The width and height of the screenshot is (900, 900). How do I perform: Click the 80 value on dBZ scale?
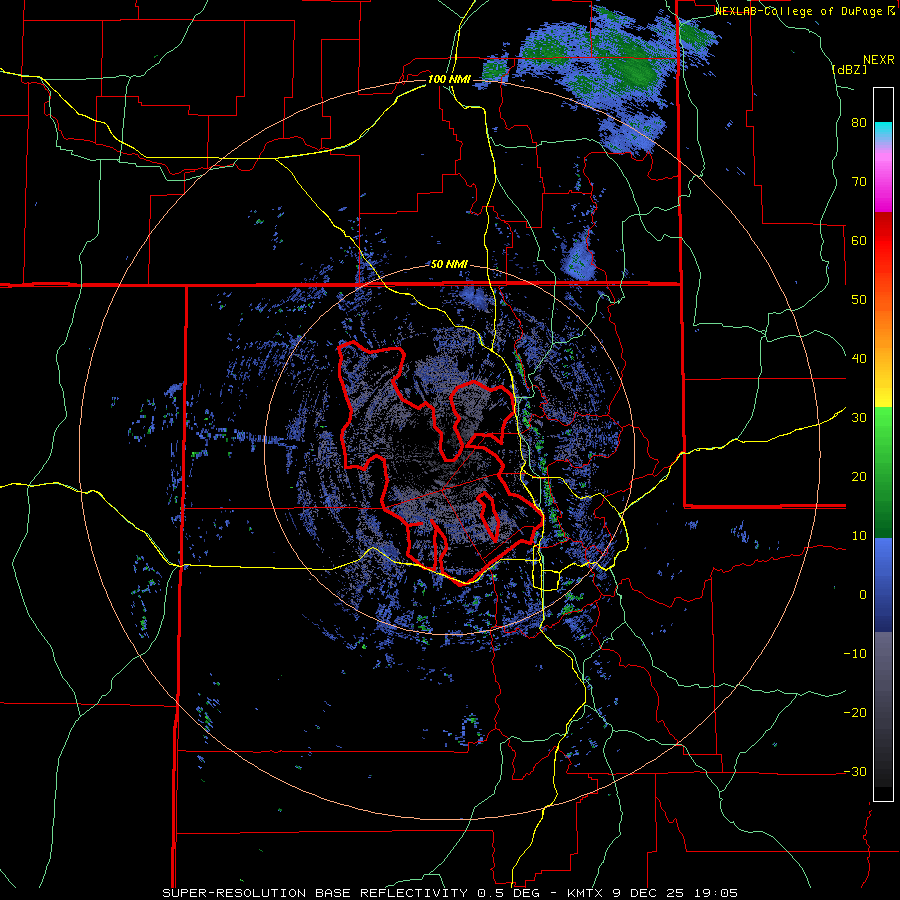[859, 123]
